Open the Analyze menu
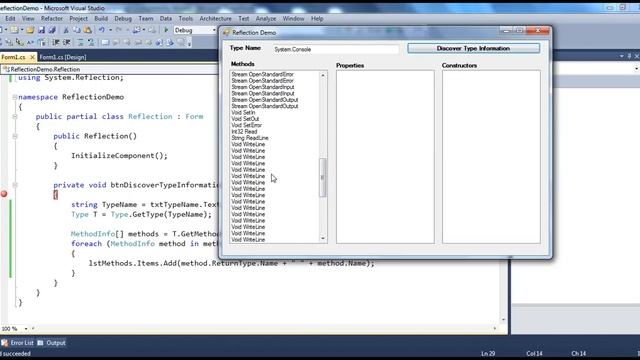Screen dimensions: 640x360 [266, 19]
